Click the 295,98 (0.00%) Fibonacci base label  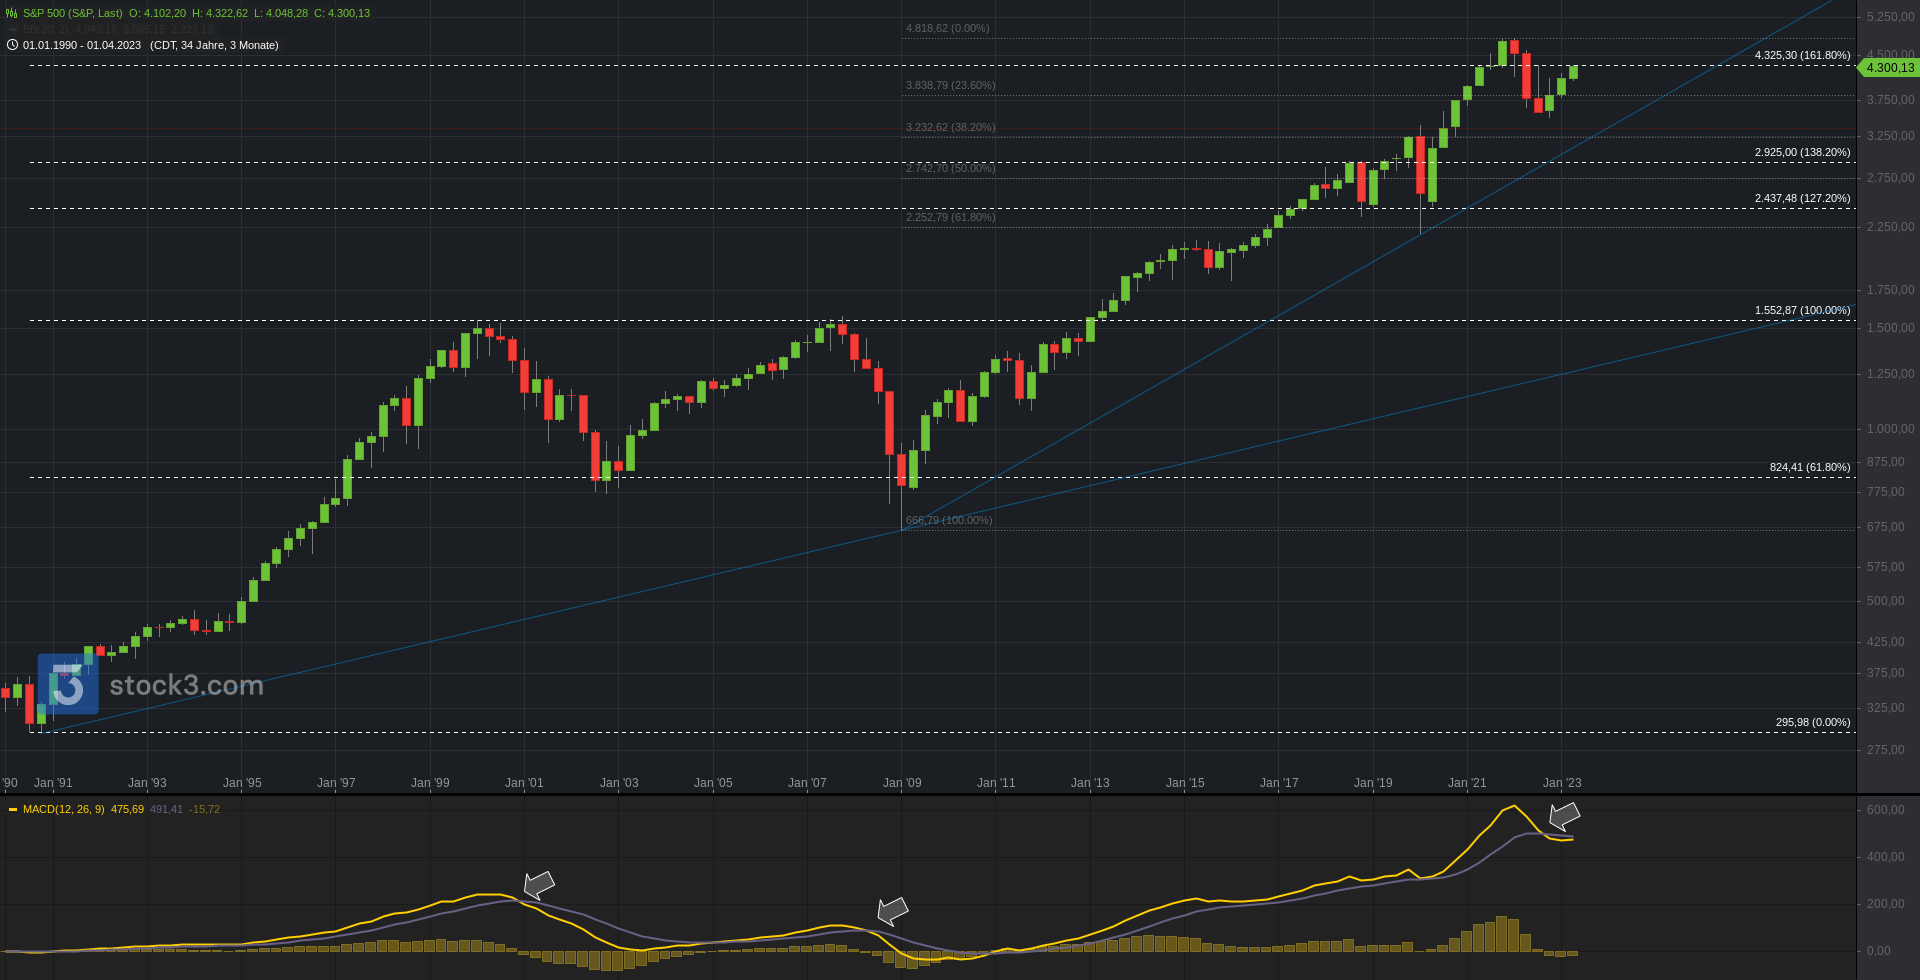click(x=1812, y=722)
